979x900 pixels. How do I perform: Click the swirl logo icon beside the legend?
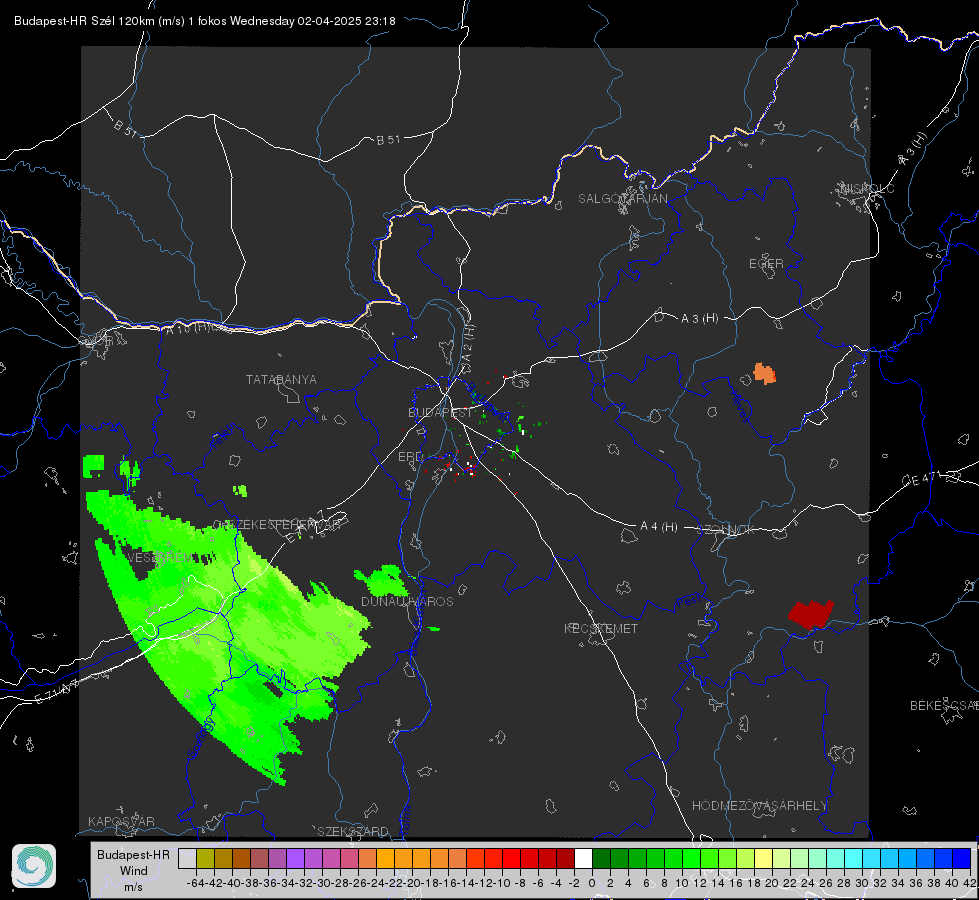[x=34, y=866]
